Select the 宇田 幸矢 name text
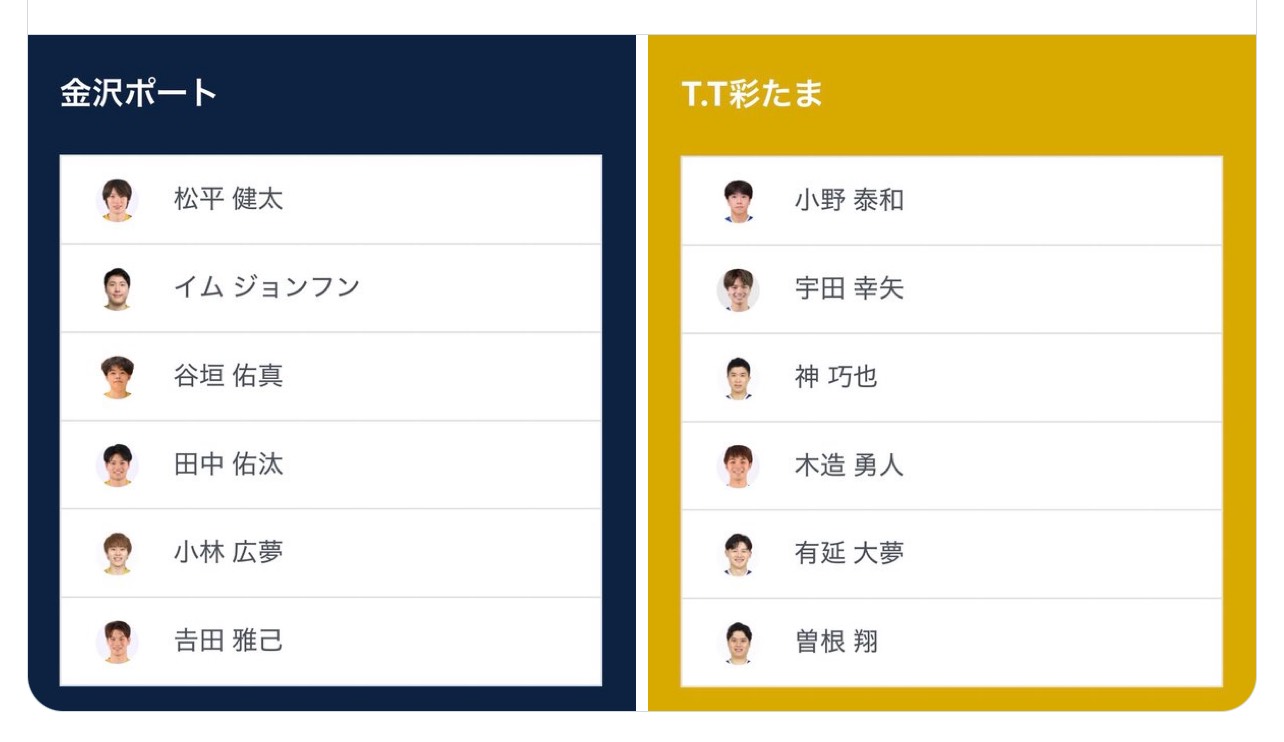The height and width of the screenshot is (742, 1284). [849, 290]
